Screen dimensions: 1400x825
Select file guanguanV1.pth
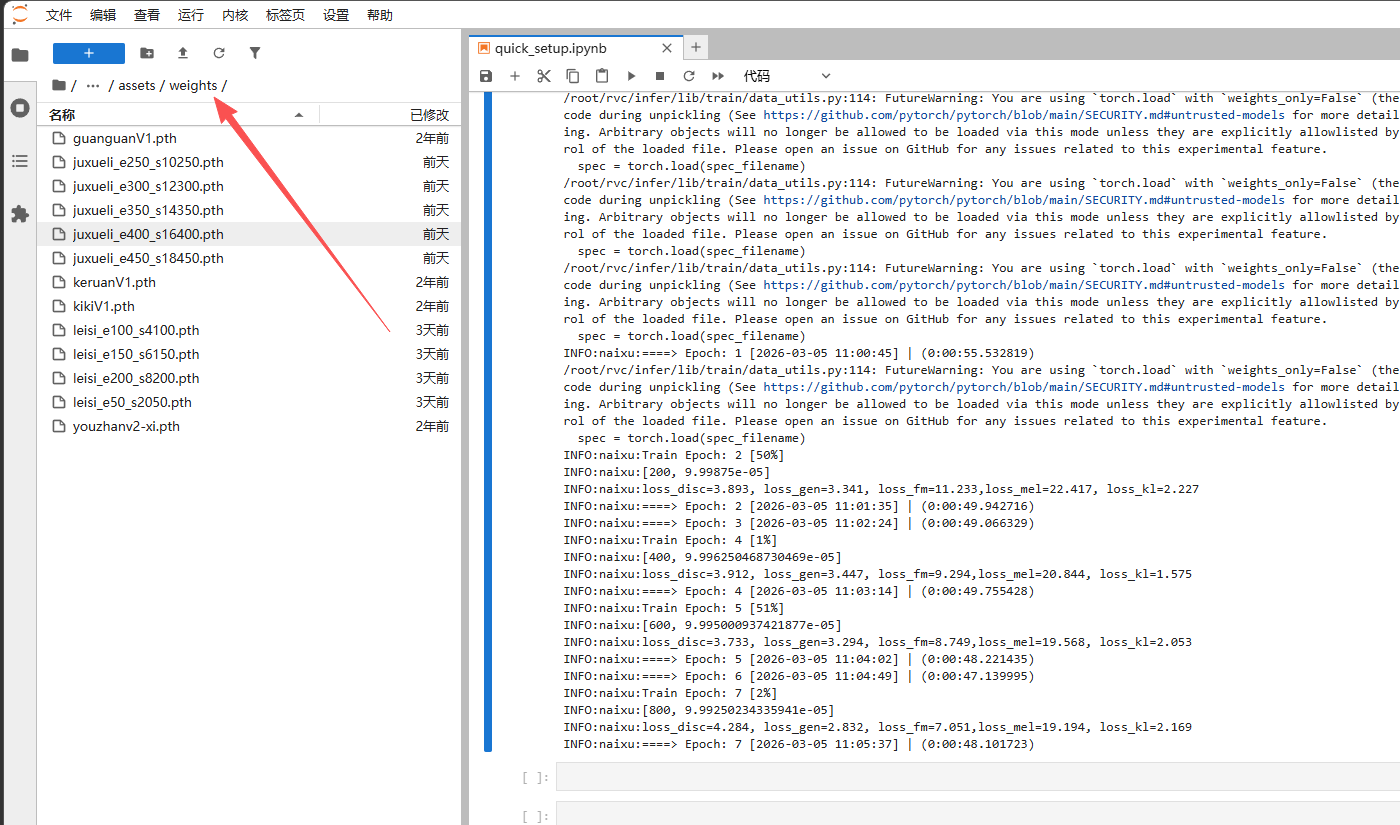[249, 138]
